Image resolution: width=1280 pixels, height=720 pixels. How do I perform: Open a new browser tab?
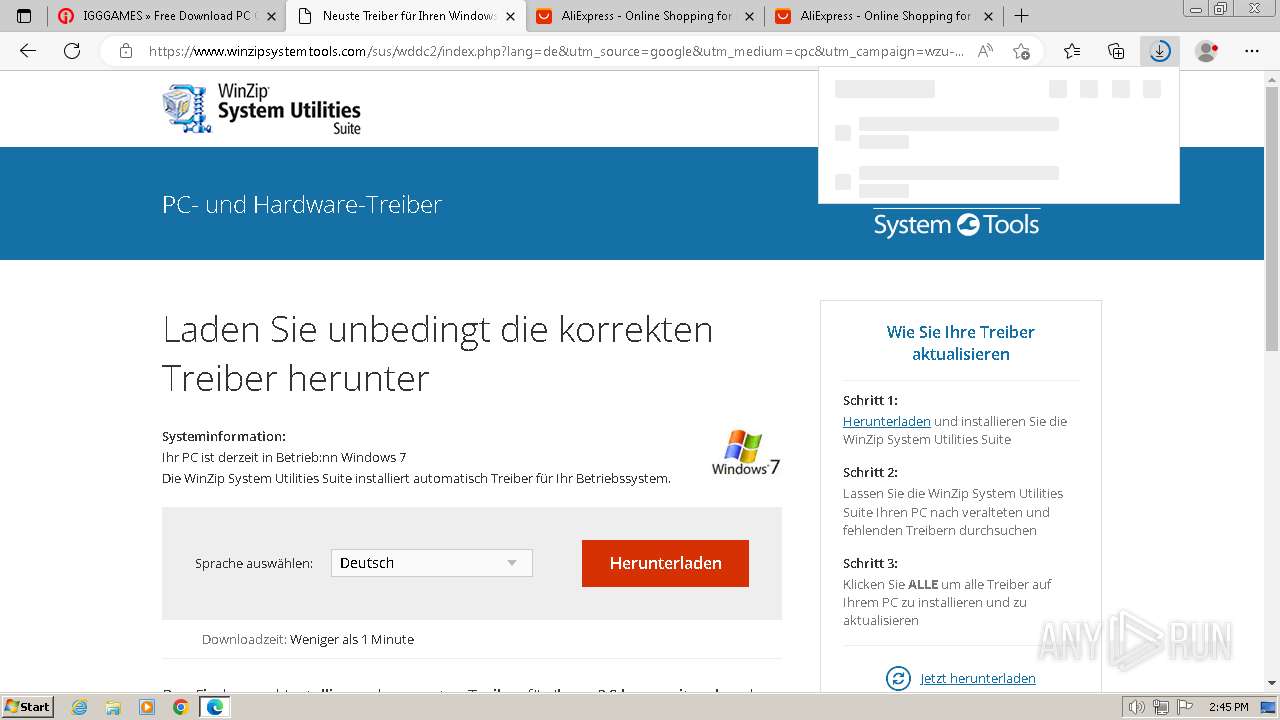pos(1021,16)
